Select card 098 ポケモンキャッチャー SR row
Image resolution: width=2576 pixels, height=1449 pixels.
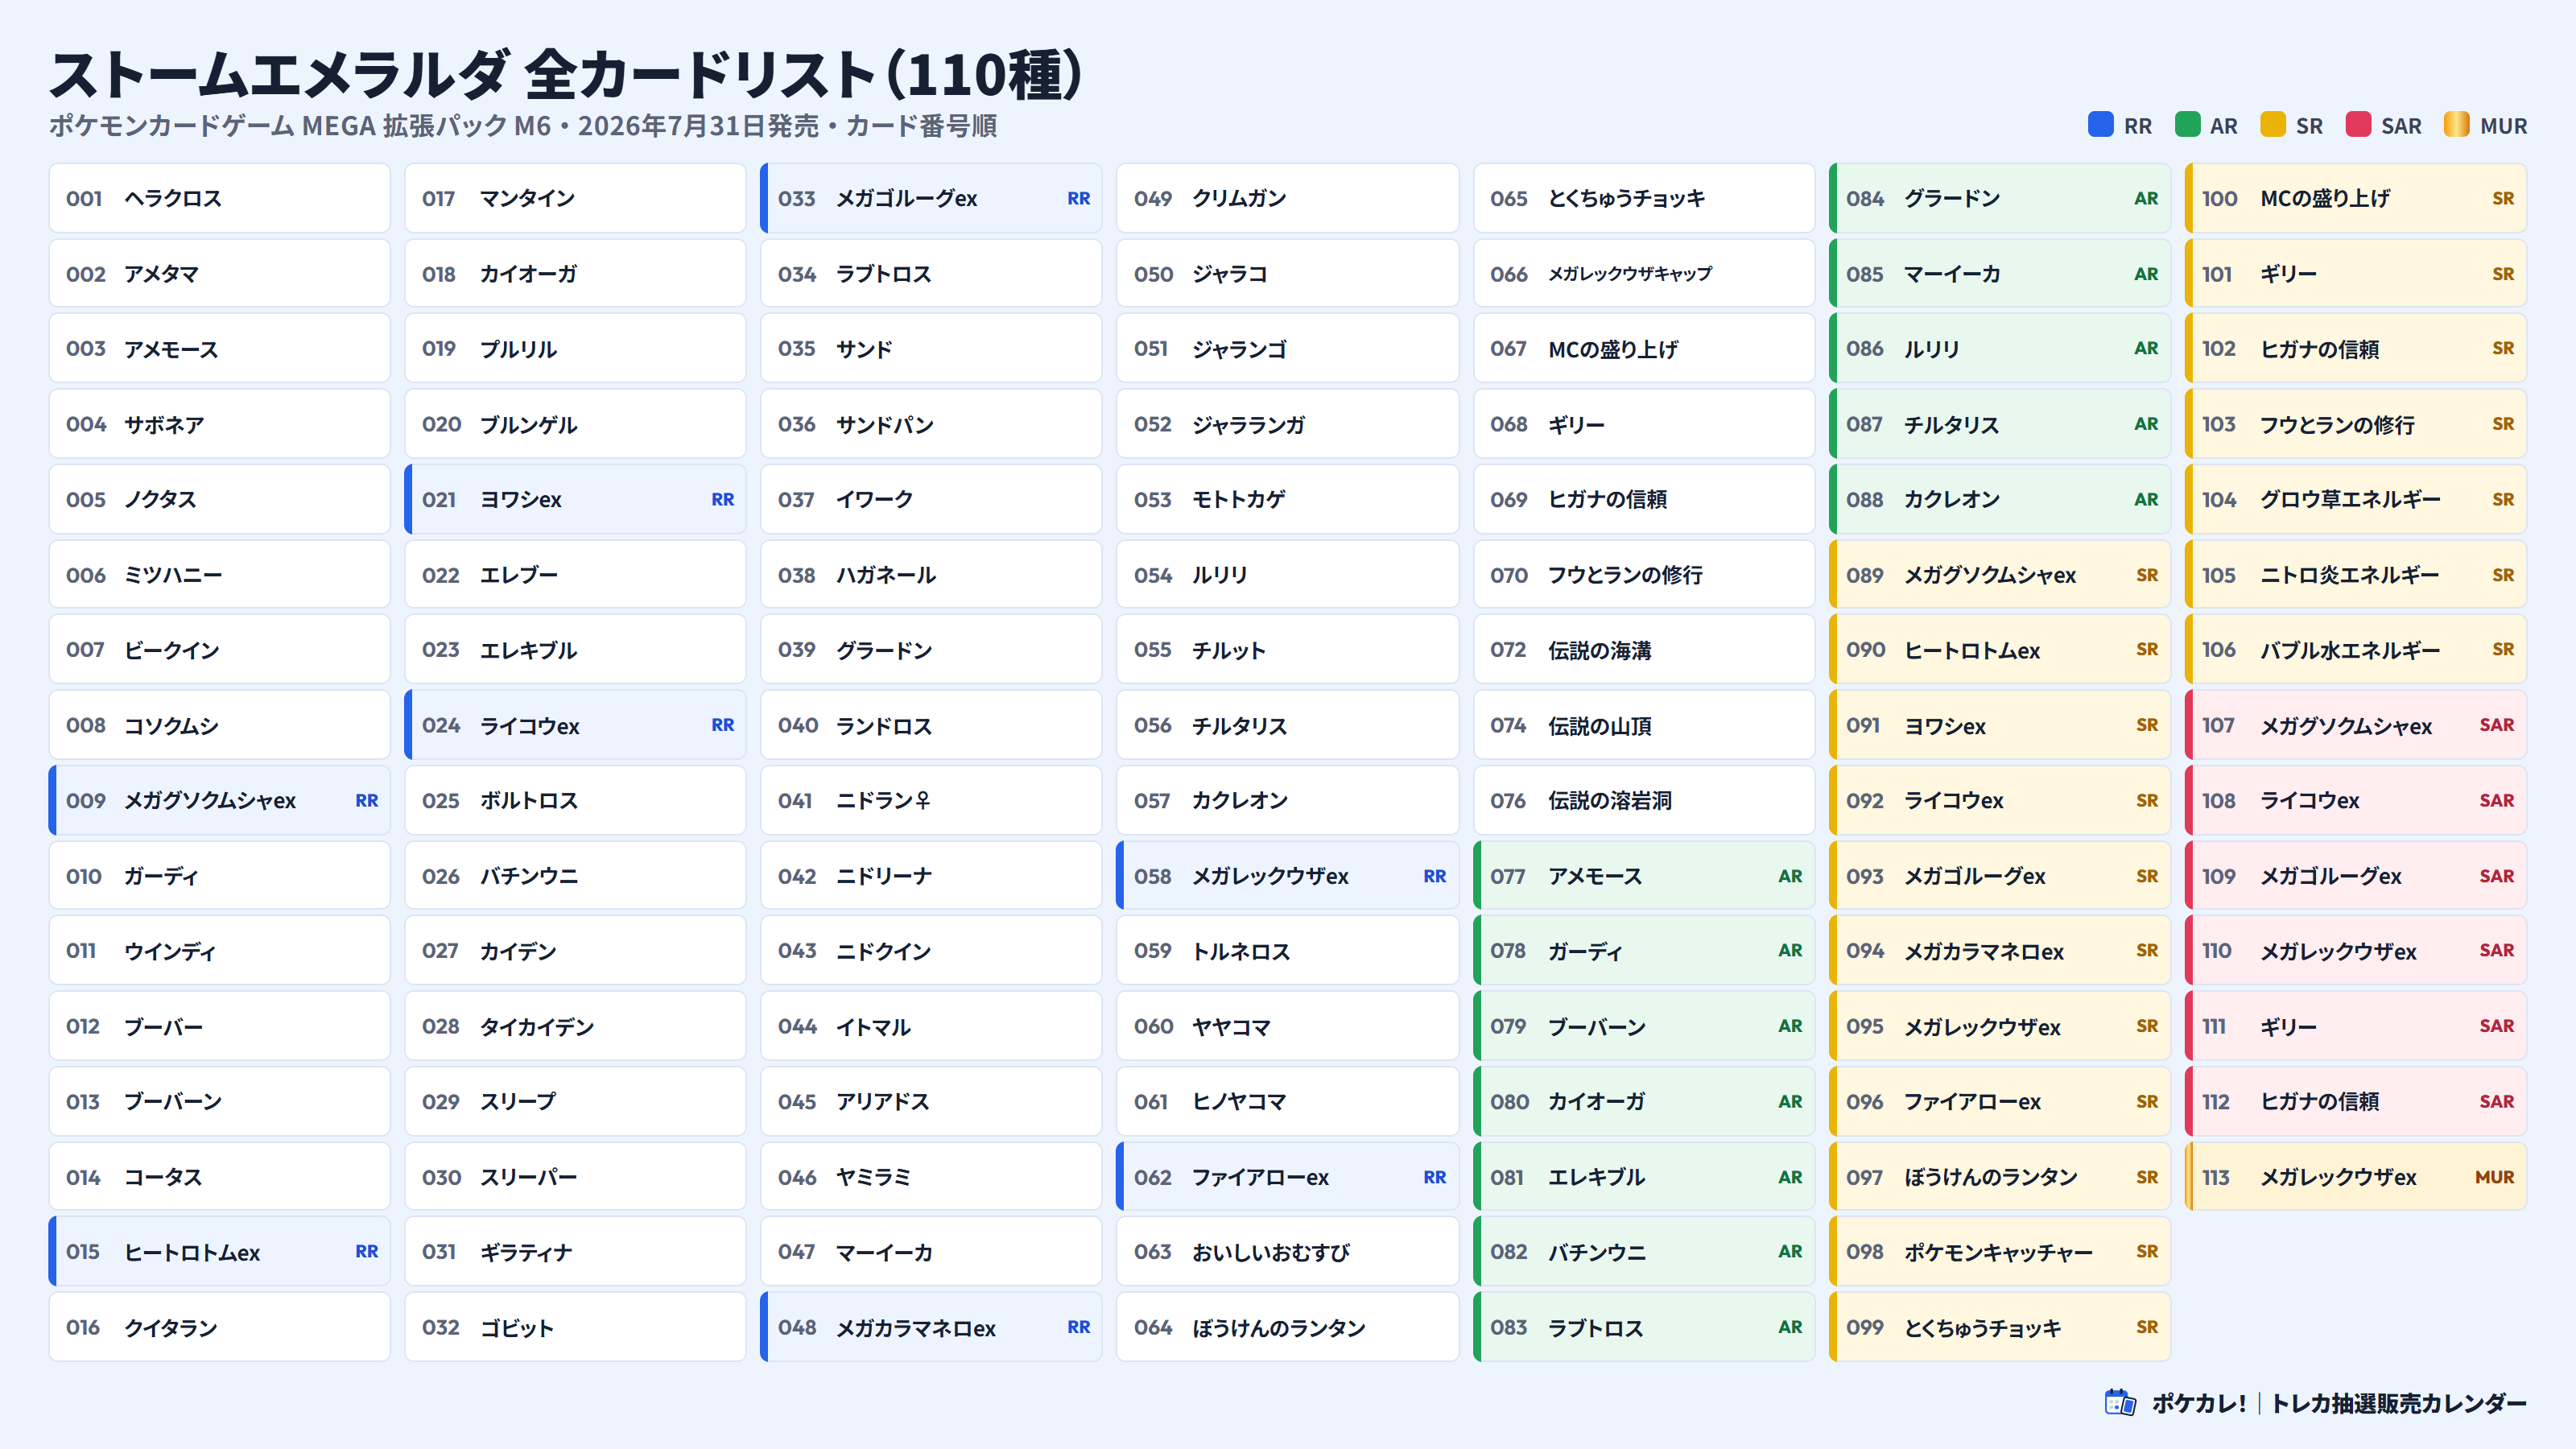click(2000, 1252)
